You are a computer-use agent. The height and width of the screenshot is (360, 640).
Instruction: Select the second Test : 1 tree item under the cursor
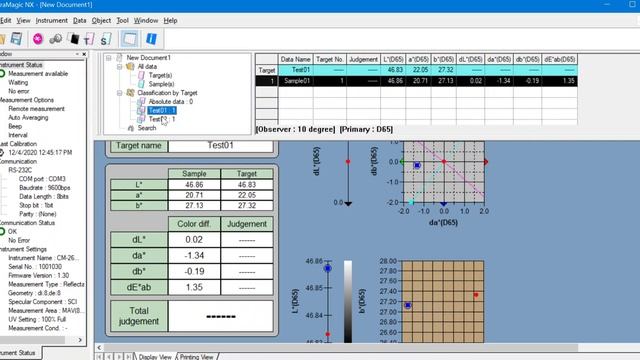(x=162, y=119)
